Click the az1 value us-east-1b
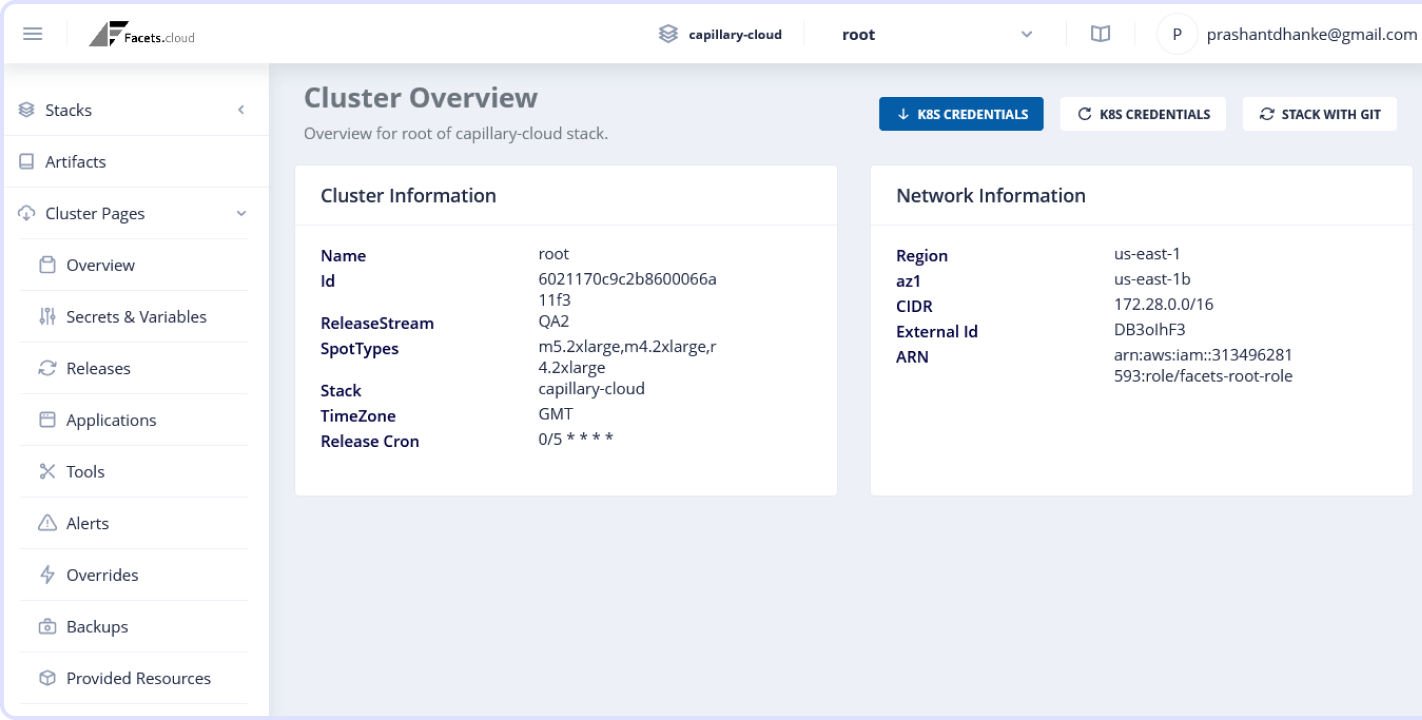Viewport: 1422px width, 720px height. pos(1152,279)
